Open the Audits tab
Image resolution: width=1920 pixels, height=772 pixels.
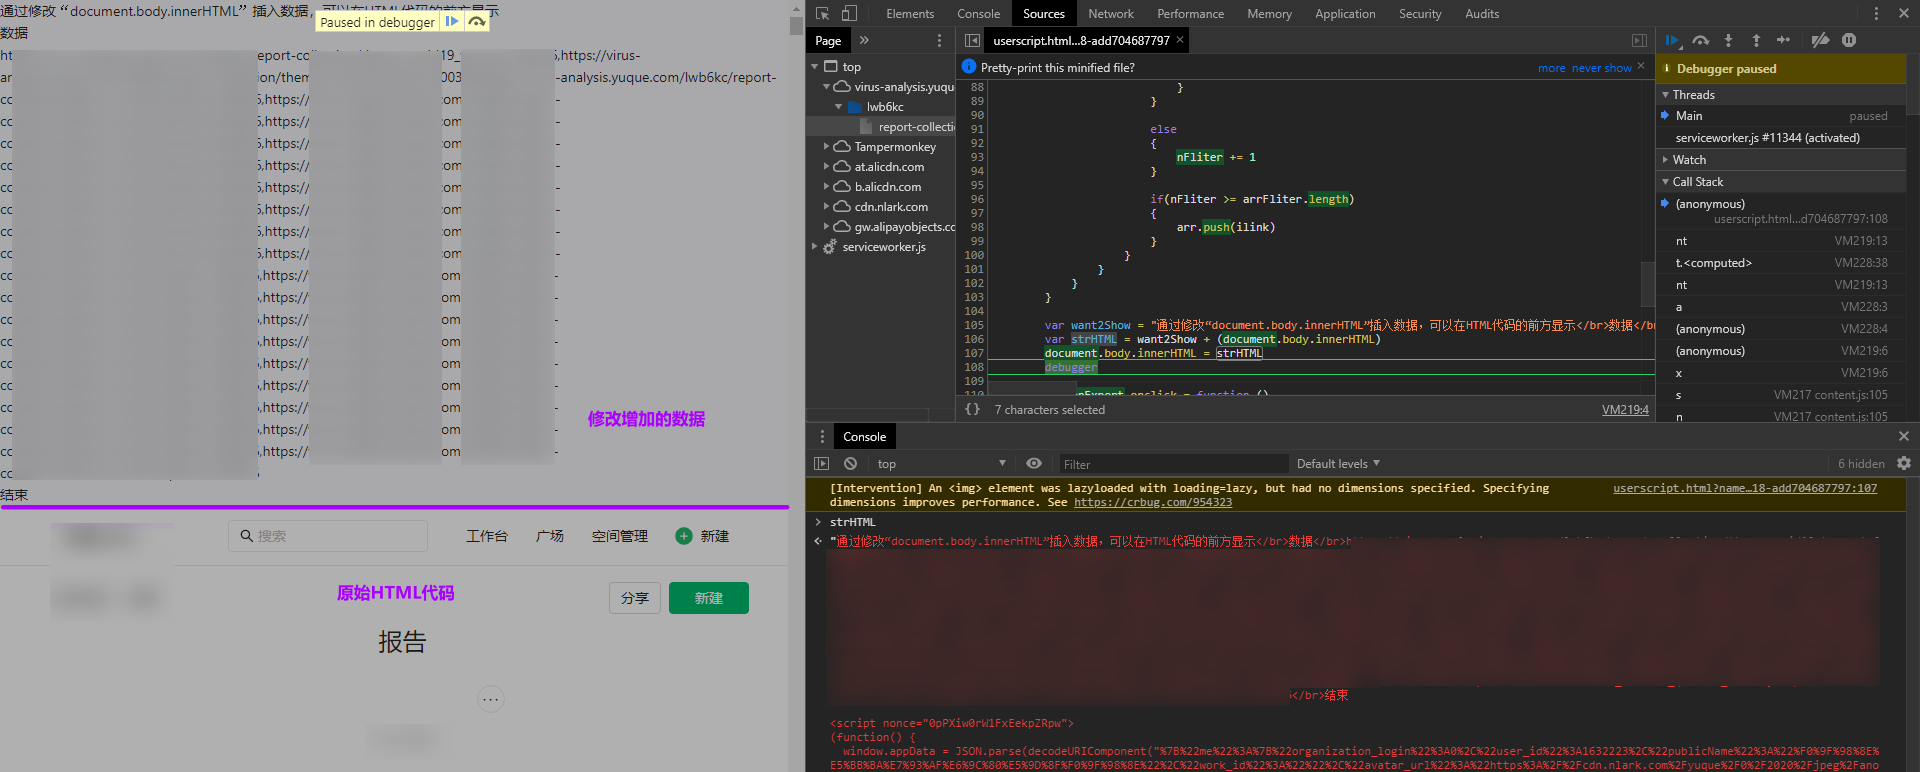1482,14
